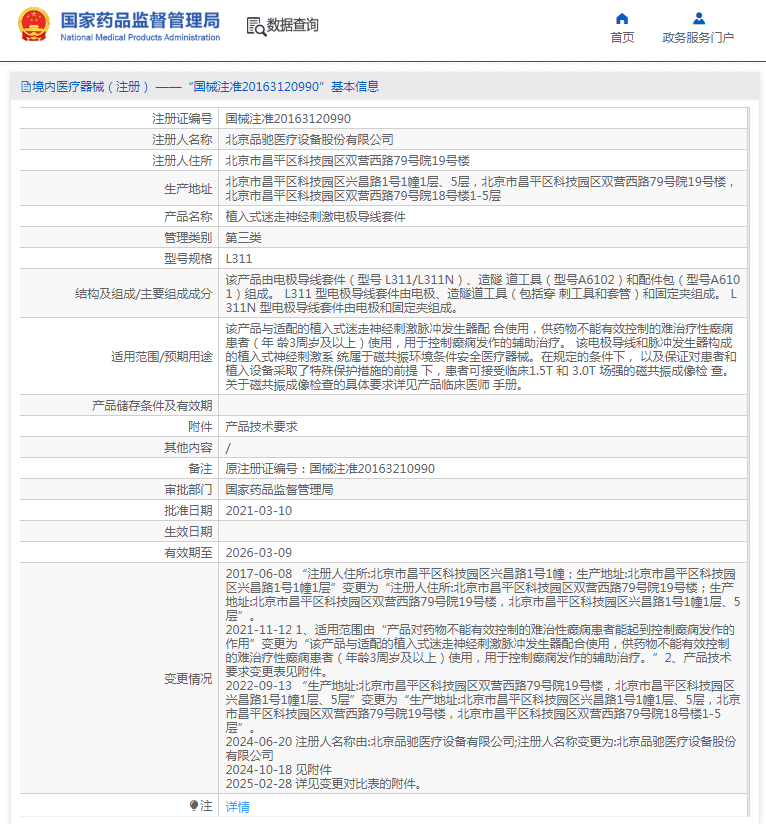This screenshot has height=824, width=766.
Task: Click the 变更情况 row label
Action: tap(188, 678)
